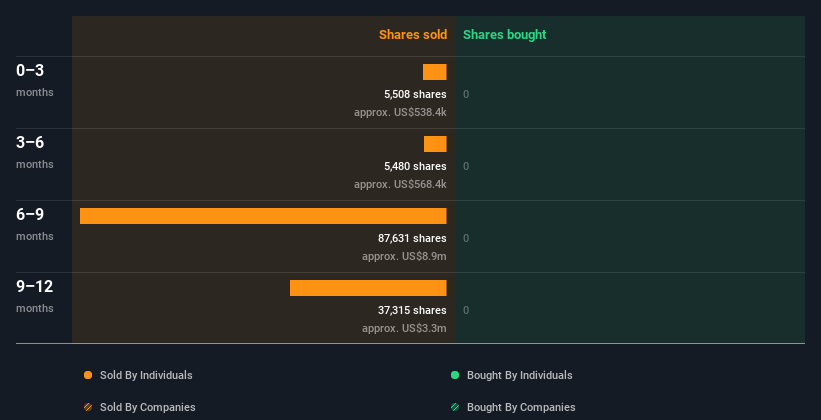Click the Shares bought column header

pyautogui.click(x=504, y=35)
